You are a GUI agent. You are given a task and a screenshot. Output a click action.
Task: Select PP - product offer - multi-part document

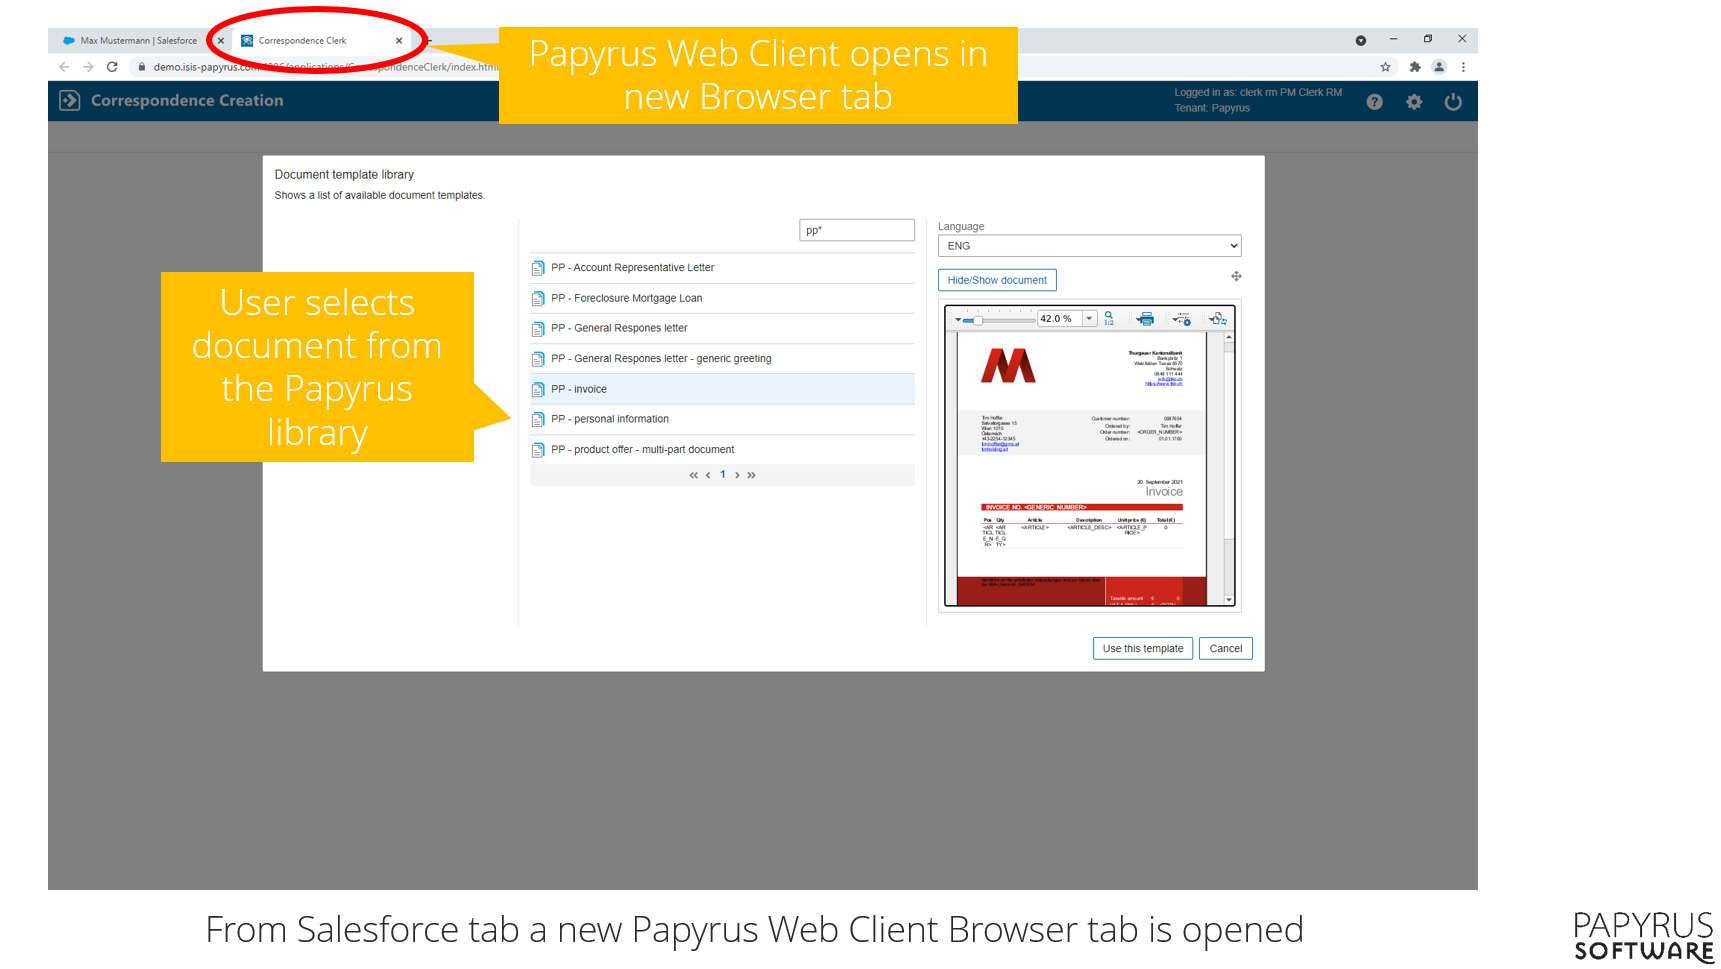(722, 449)
